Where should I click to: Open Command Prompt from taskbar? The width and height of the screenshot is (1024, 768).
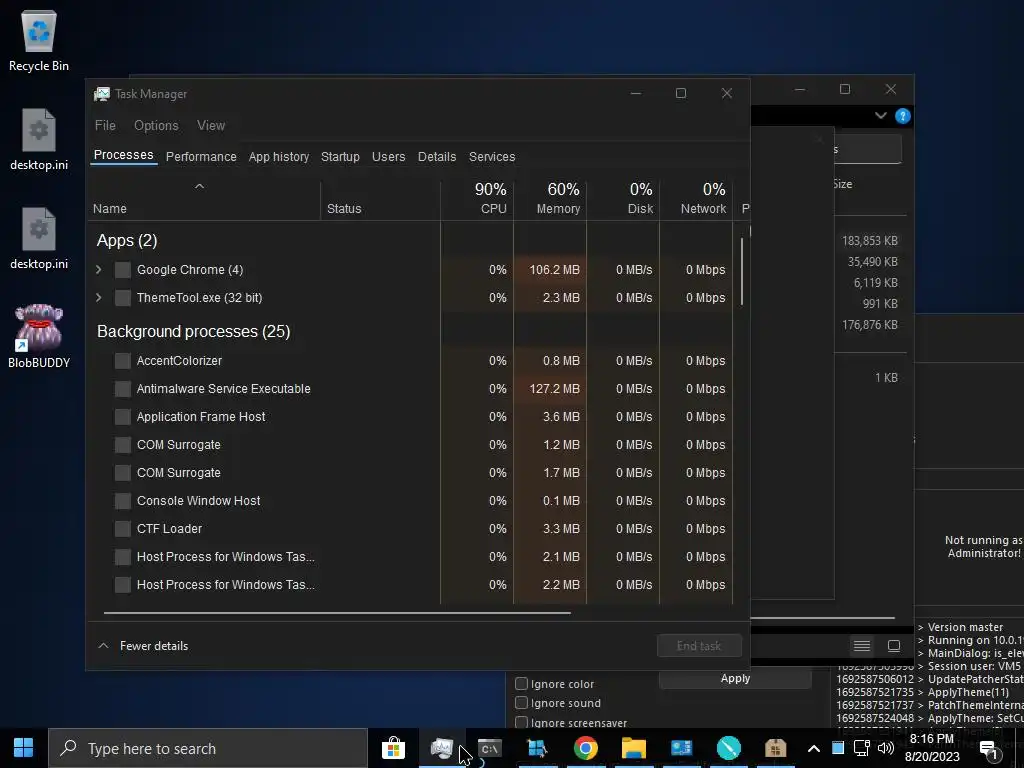tap(490, 748)
